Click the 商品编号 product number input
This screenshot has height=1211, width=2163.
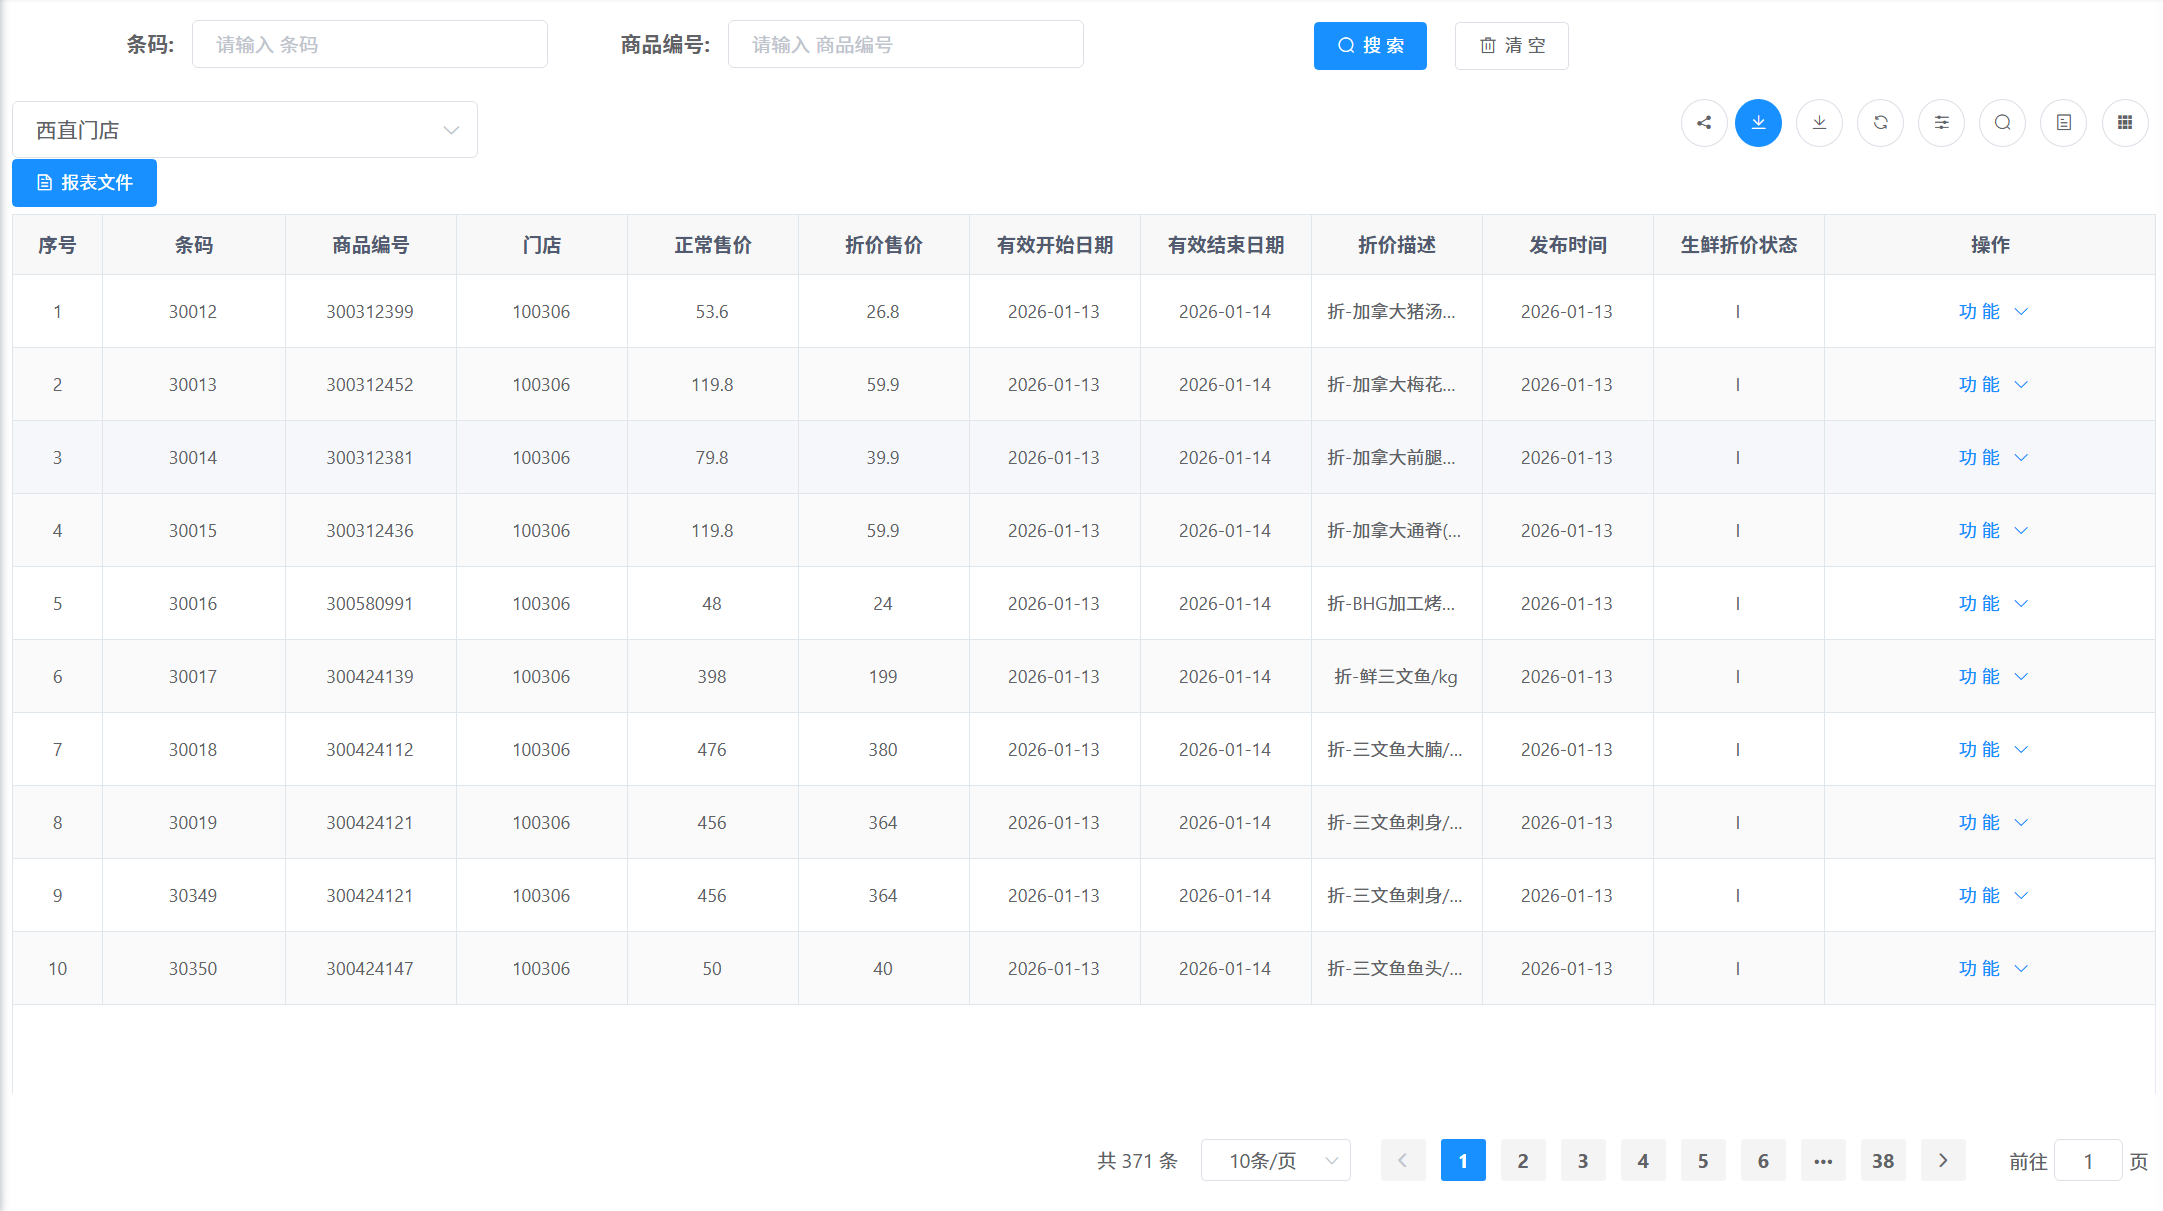(905, 45)
